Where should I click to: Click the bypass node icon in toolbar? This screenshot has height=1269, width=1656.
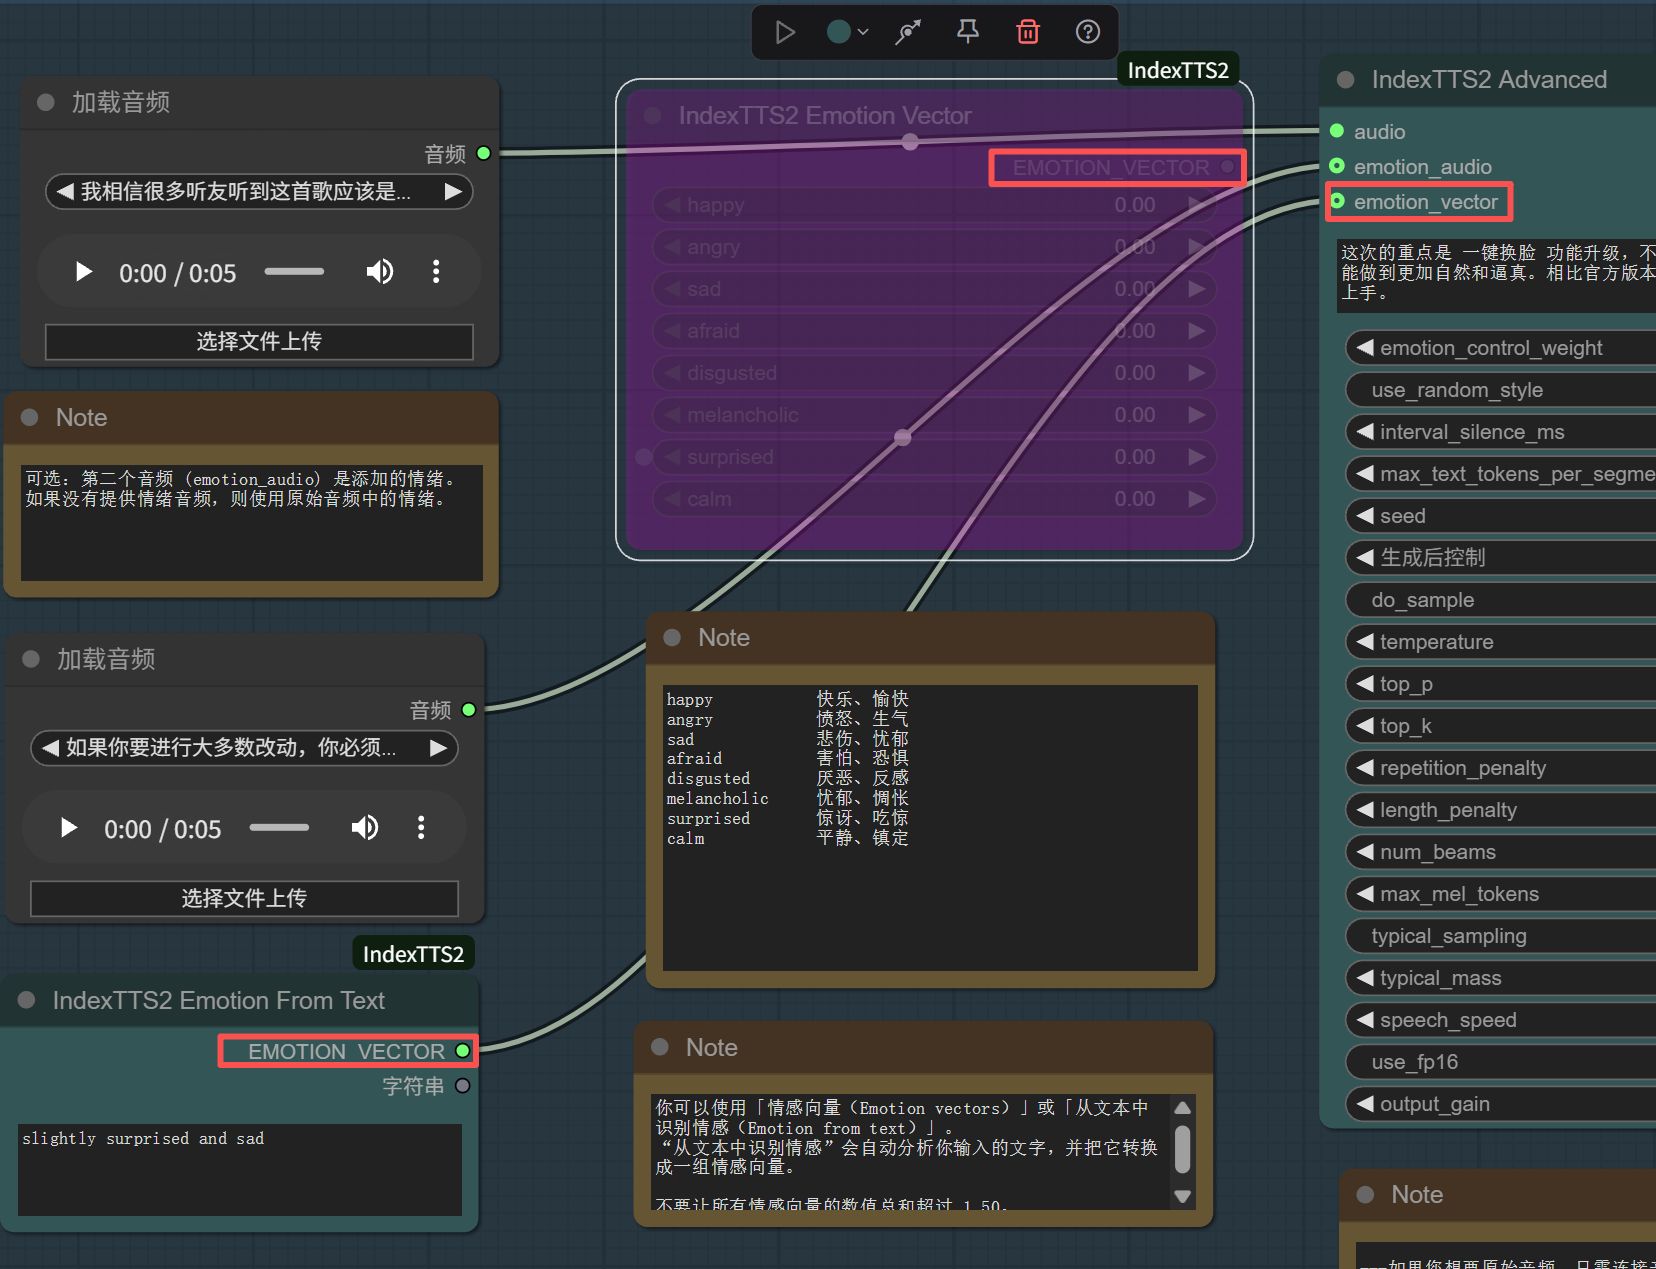(x=908, y=33)
